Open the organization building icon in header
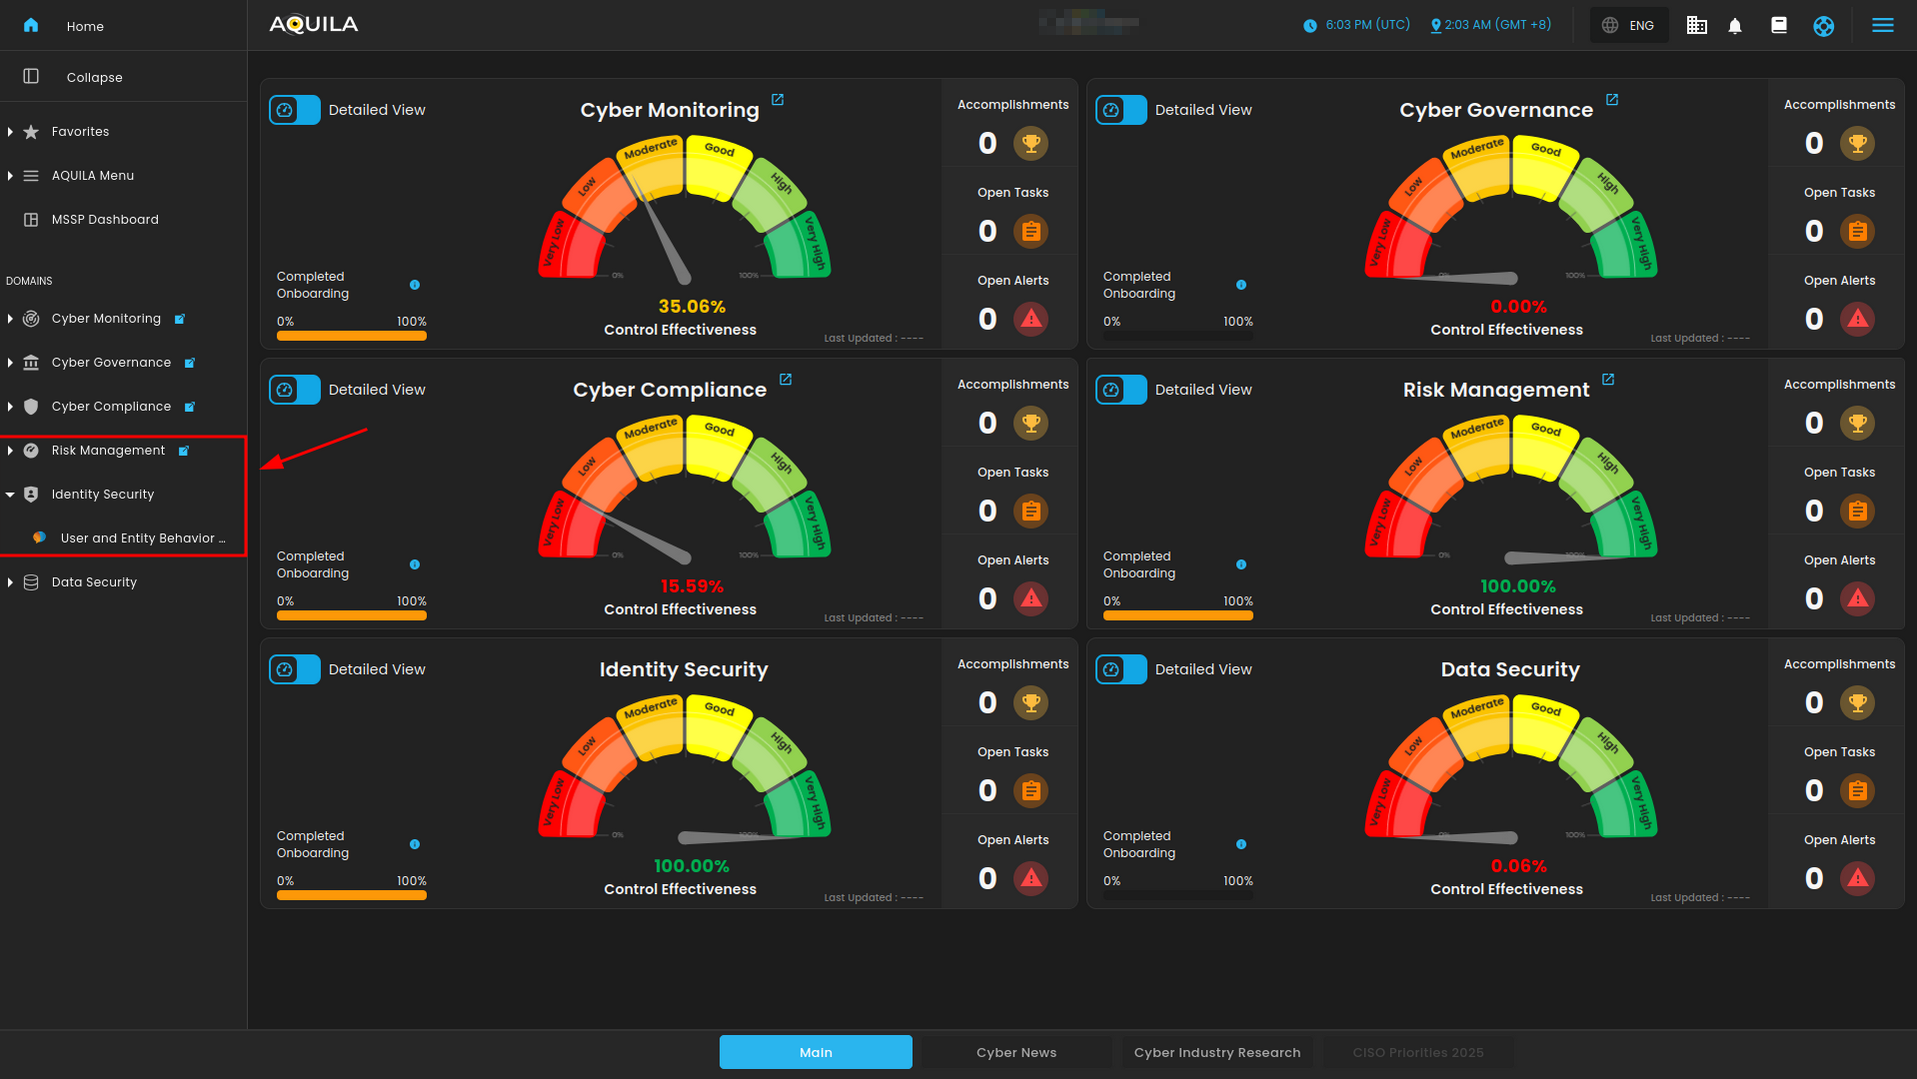The image size is (1917, 1079). tap(1696, 26)
